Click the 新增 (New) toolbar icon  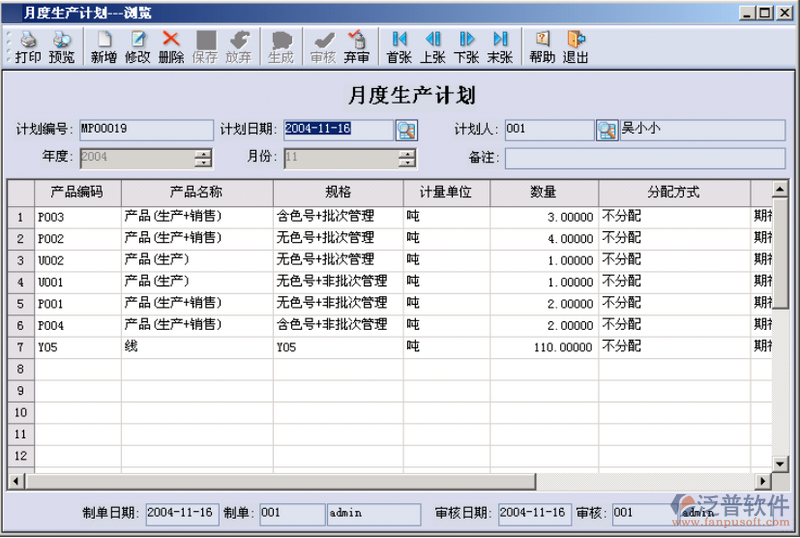point(104,47)
